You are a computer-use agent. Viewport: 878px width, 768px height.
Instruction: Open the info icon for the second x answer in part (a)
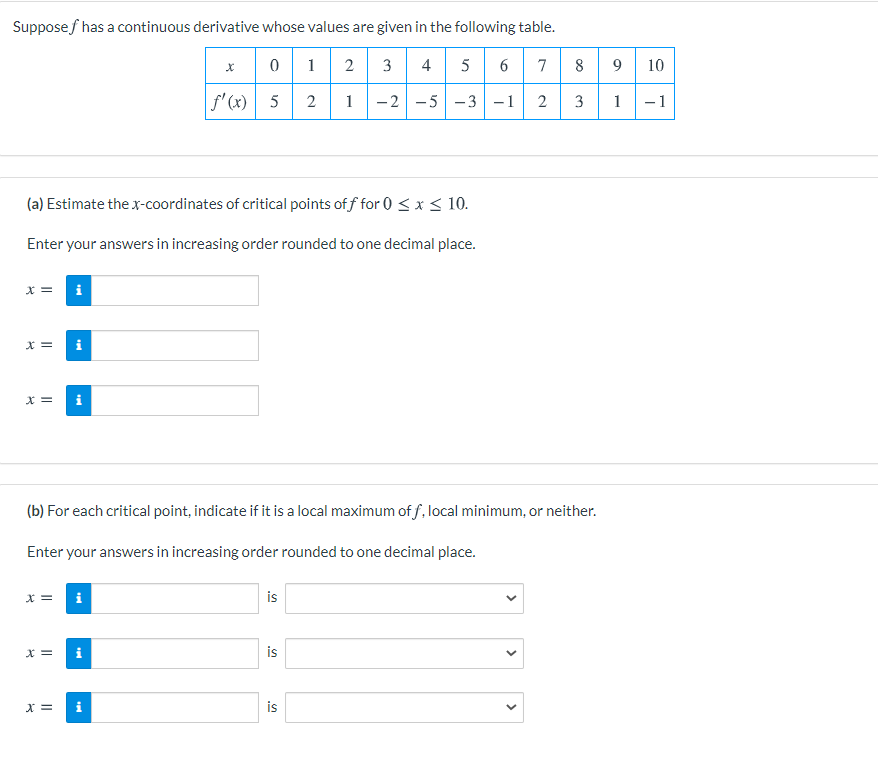point(78,344)
